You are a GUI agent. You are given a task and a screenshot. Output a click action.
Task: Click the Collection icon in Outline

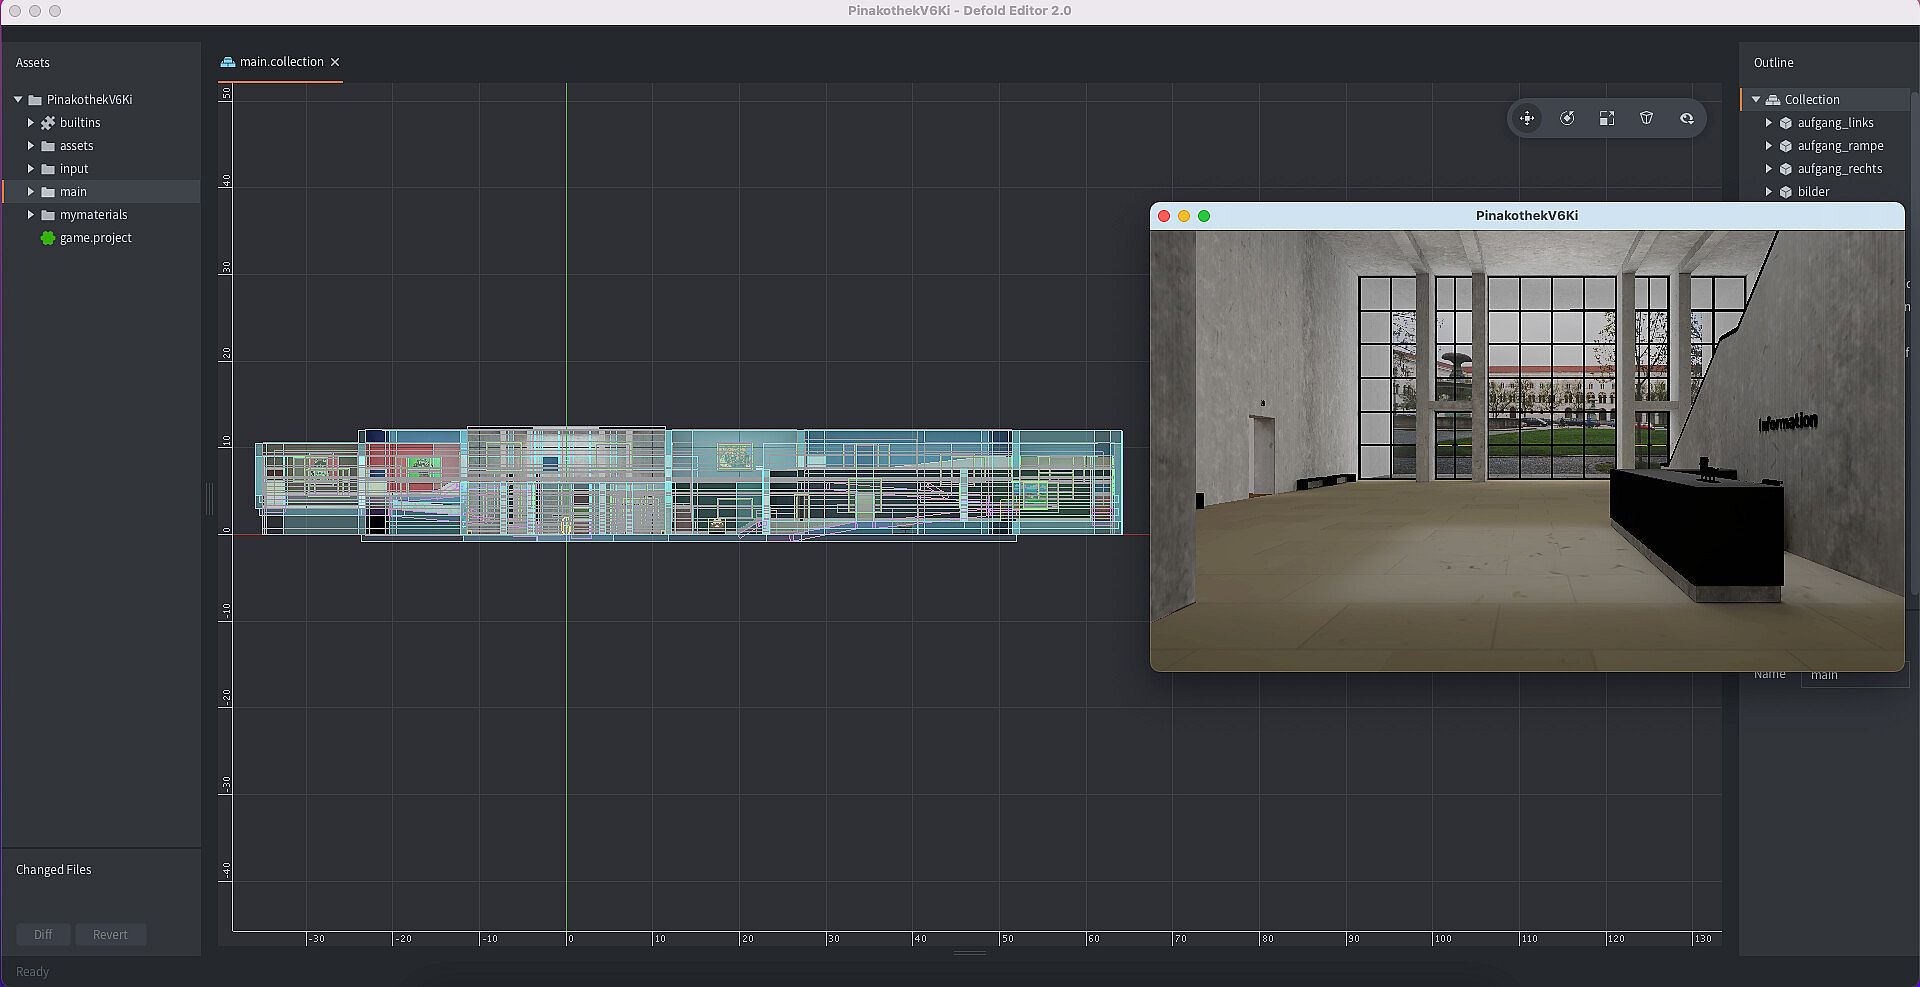point(1773,100)
